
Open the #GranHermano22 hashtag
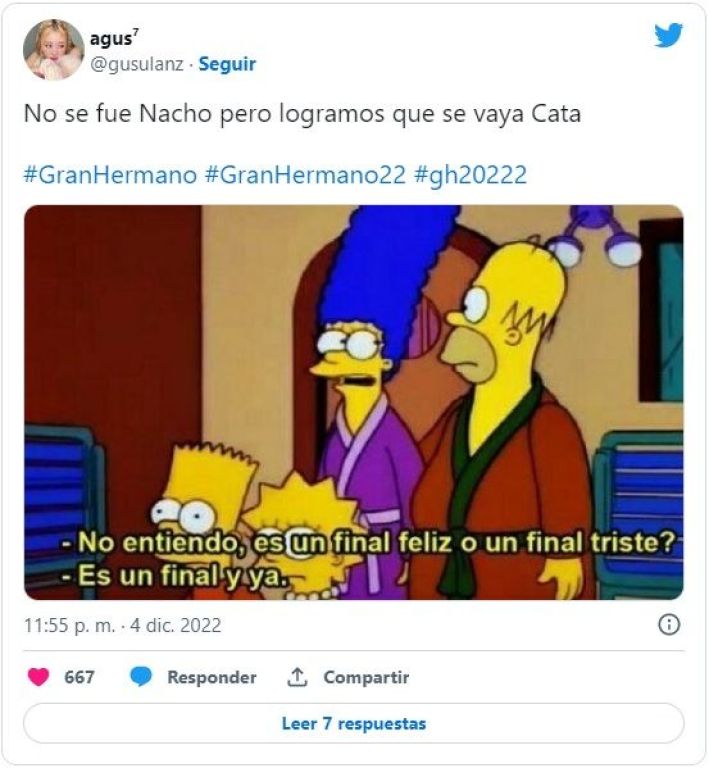[x=305, y=175]
